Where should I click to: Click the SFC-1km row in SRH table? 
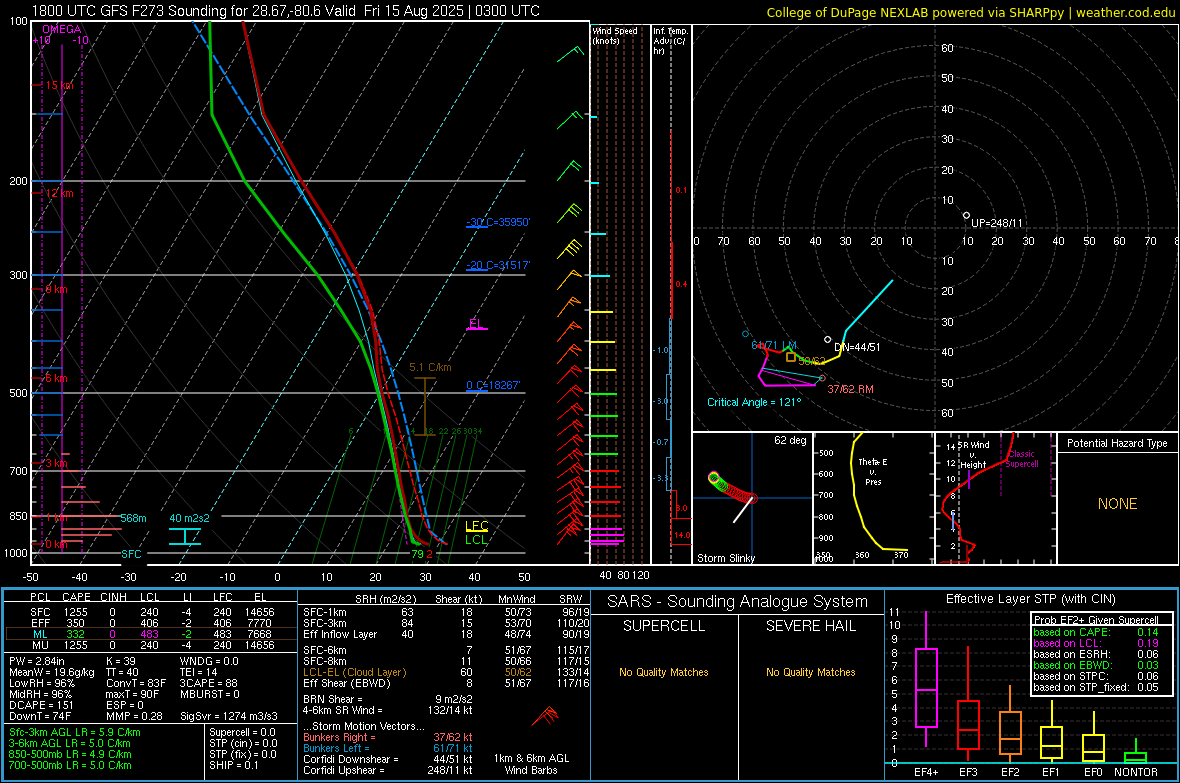tap(446, 612)
